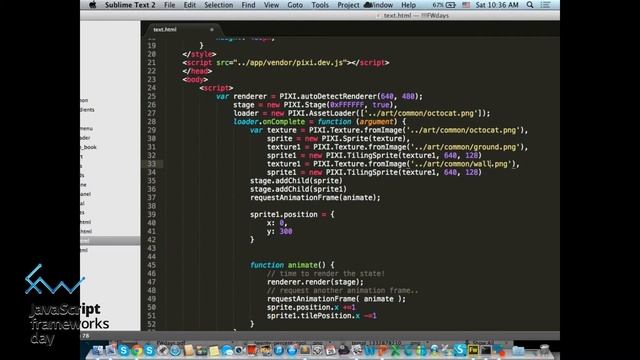Open Terminal from the Dock
Viewport: 640px width, 360px height.
(486, 350)
